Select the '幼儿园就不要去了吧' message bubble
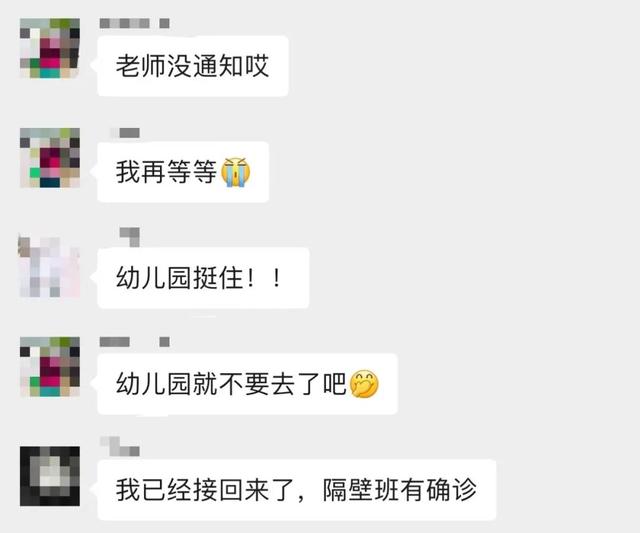 (247, 384)
